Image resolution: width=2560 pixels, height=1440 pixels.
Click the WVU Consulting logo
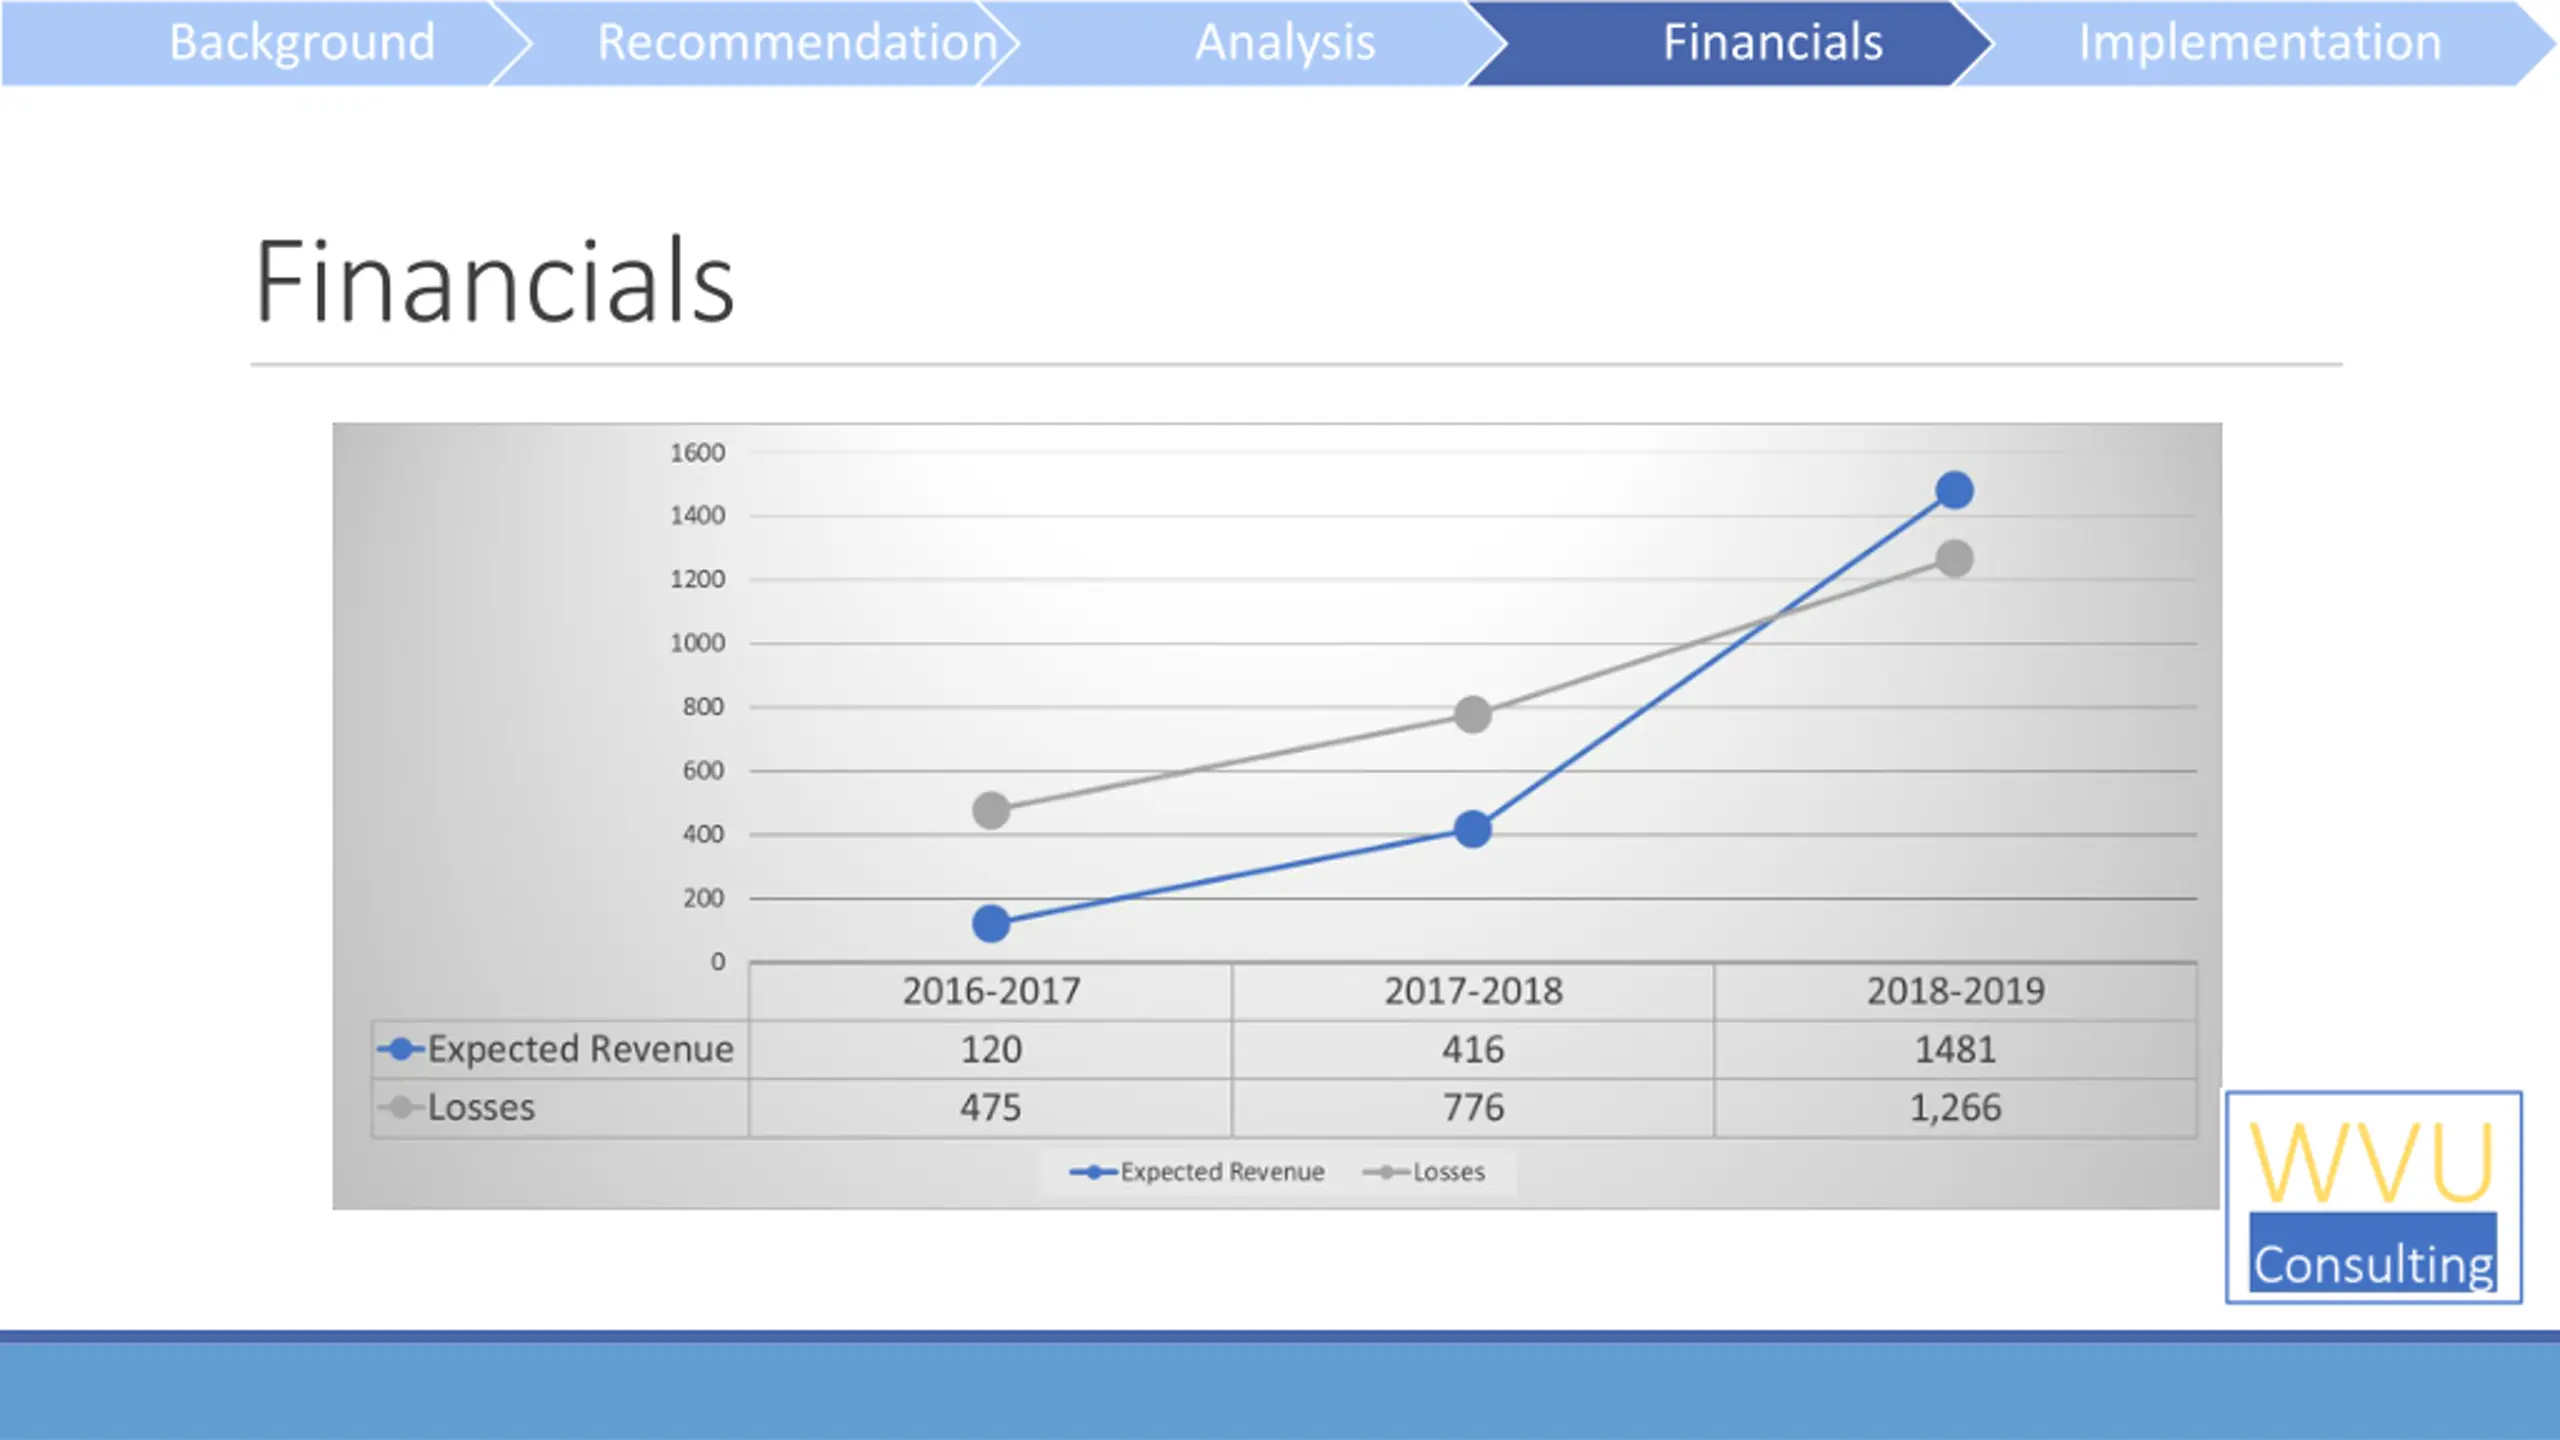point(2373,1197)
